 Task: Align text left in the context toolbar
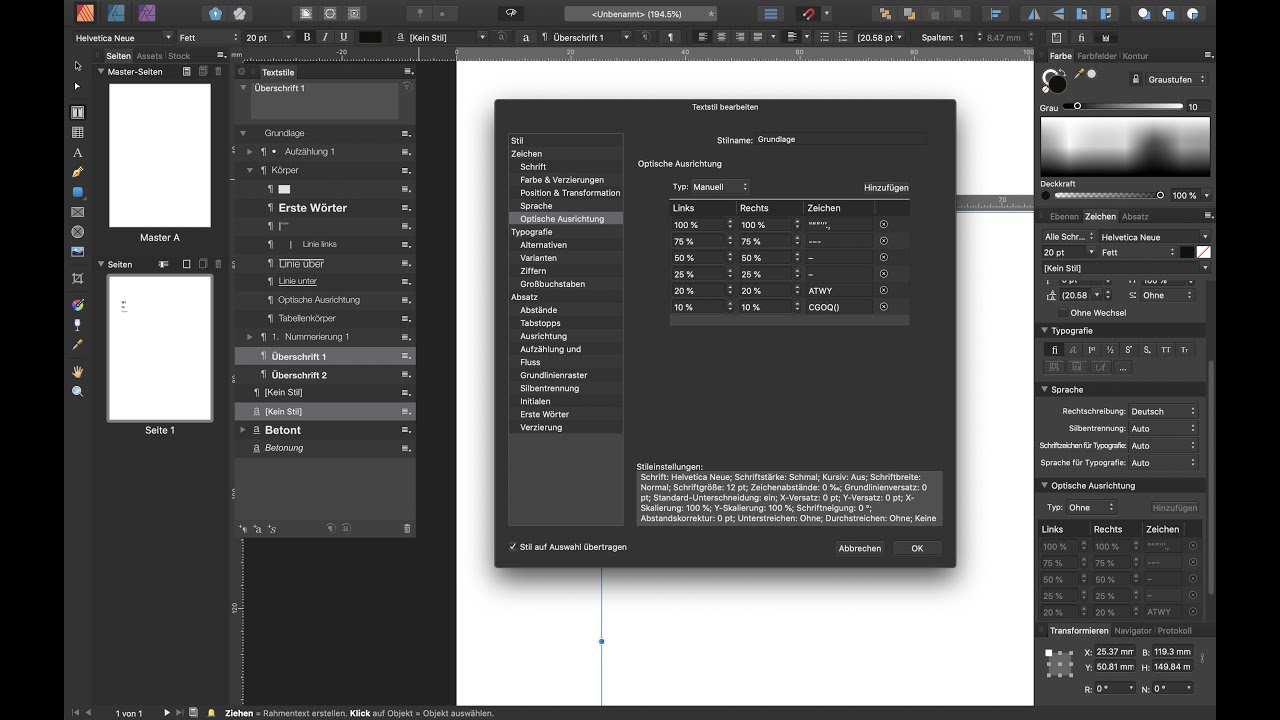point(703,37)
